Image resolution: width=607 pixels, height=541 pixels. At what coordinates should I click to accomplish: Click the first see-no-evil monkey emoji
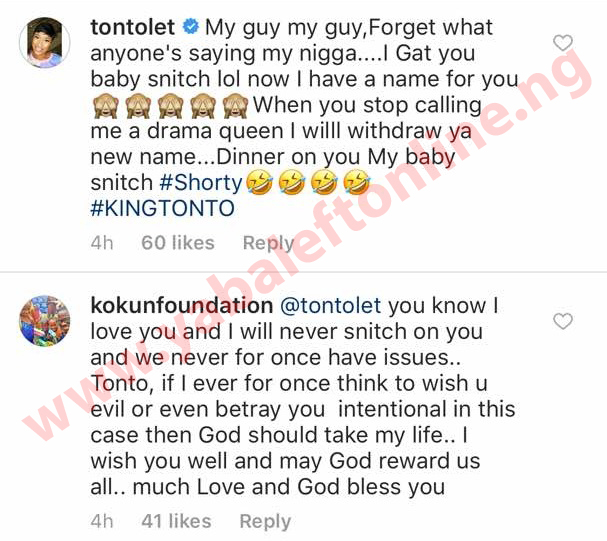105,105
